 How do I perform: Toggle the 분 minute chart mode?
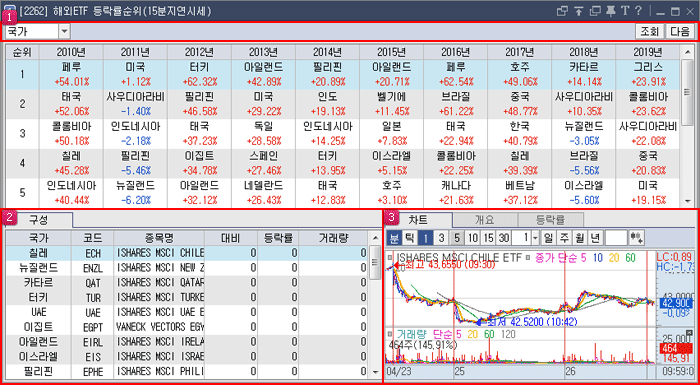[x=394, y=238]
